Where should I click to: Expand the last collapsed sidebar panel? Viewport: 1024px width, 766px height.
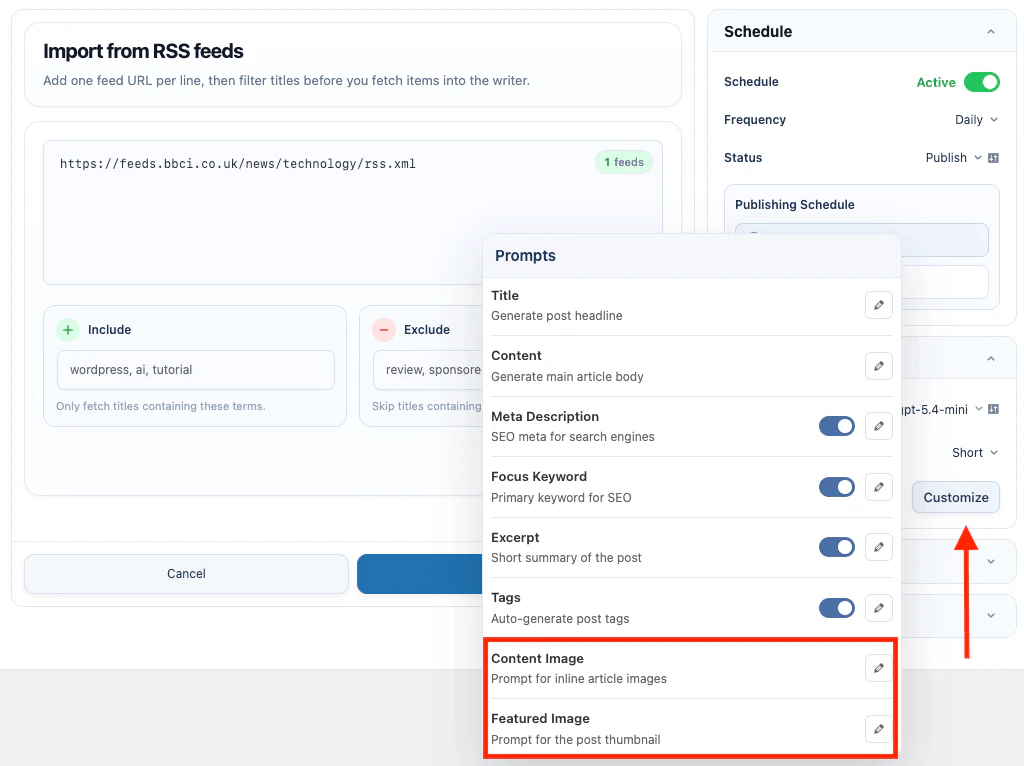click(991, 615)
